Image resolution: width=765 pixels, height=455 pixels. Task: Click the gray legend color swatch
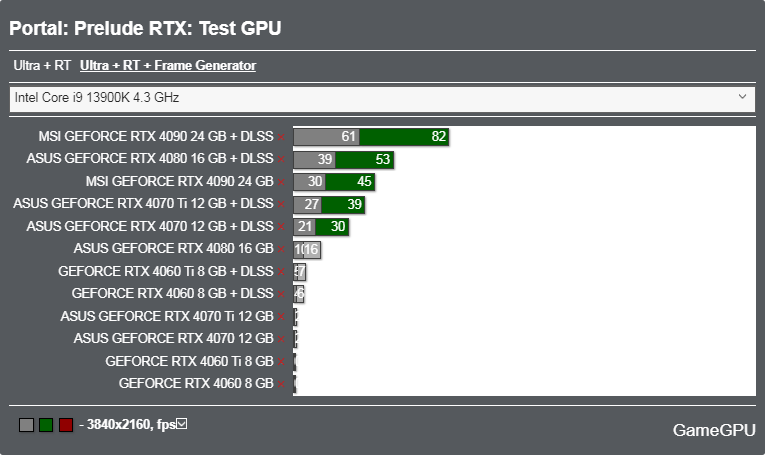(26, 425)
